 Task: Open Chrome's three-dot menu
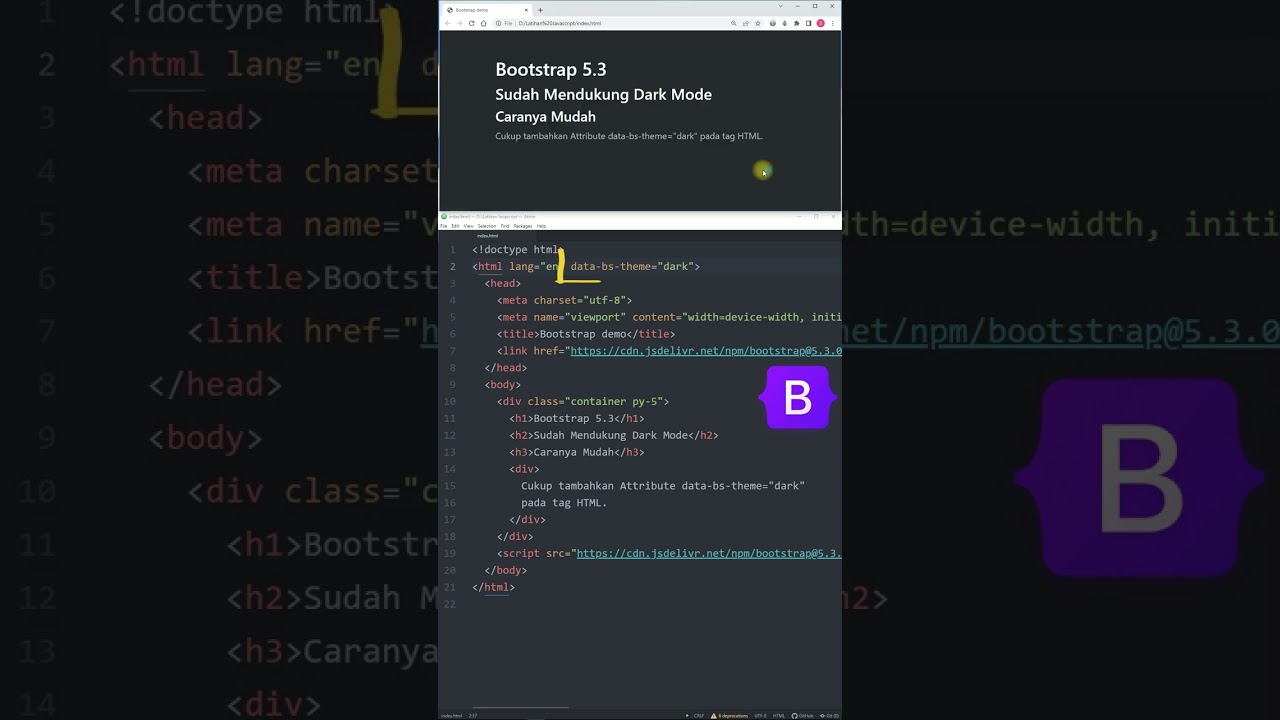tap(833, 23)
